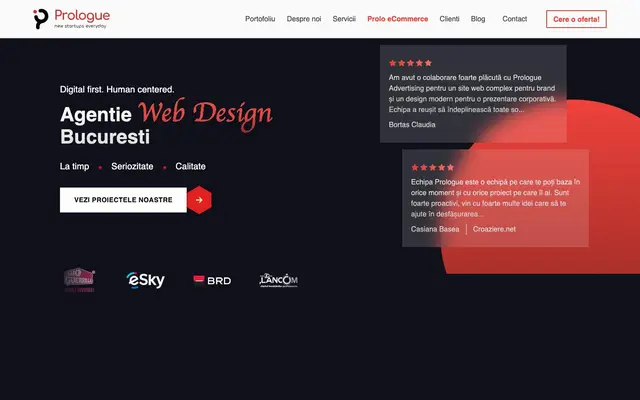Click the Bortas Claudia reviewer name
640x400 pixels.
click(412, 124)
